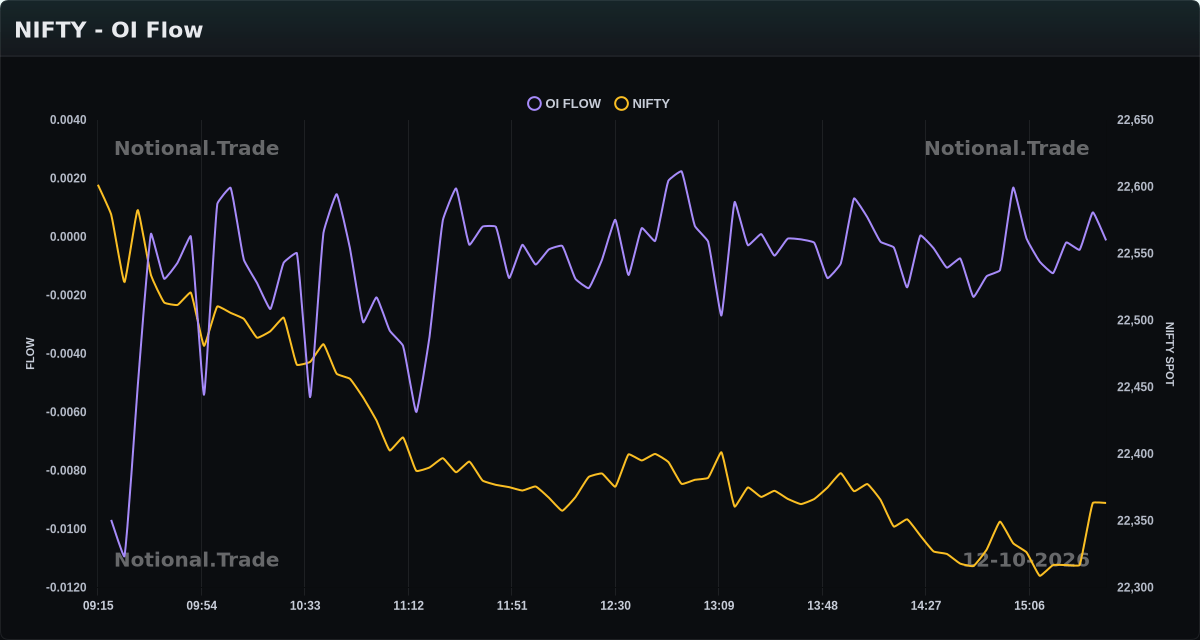Click the 09:54 time axis label
The height and width of the screenshot is (640, 1200).
(202, 606)
